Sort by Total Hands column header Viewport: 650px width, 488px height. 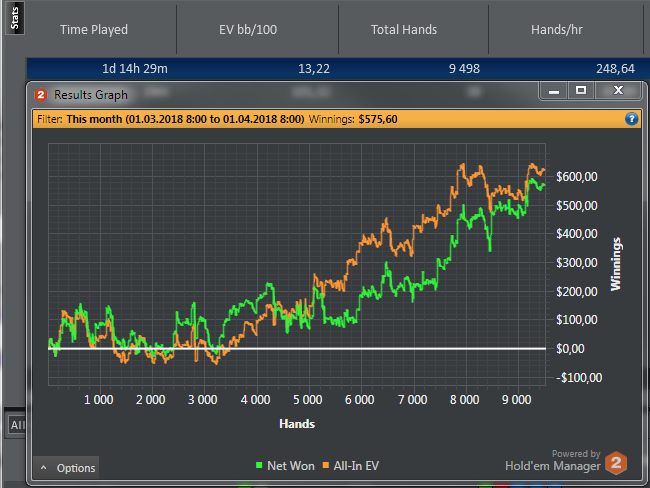pyautogui.click(x=404, y=29)
